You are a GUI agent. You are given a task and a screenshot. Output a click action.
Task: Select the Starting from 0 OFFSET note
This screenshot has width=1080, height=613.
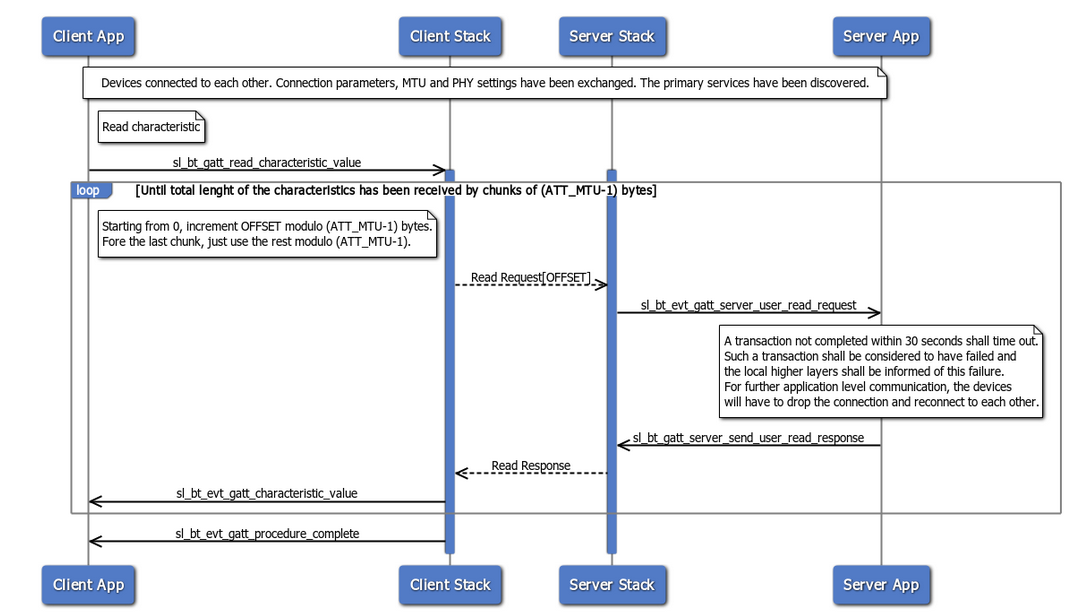pos(267,234)
